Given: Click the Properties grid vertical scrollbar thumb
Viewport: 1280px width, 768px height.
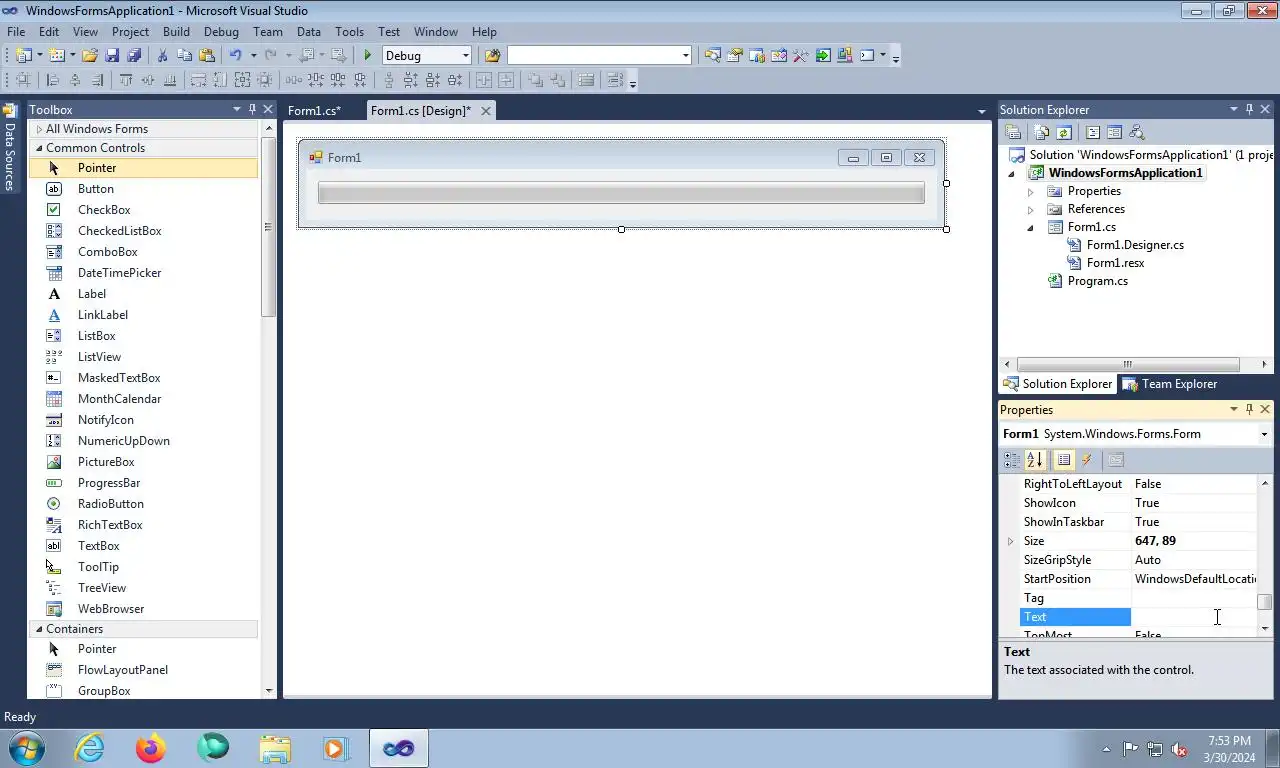Looking at the screenshot, I should 1265,601.
